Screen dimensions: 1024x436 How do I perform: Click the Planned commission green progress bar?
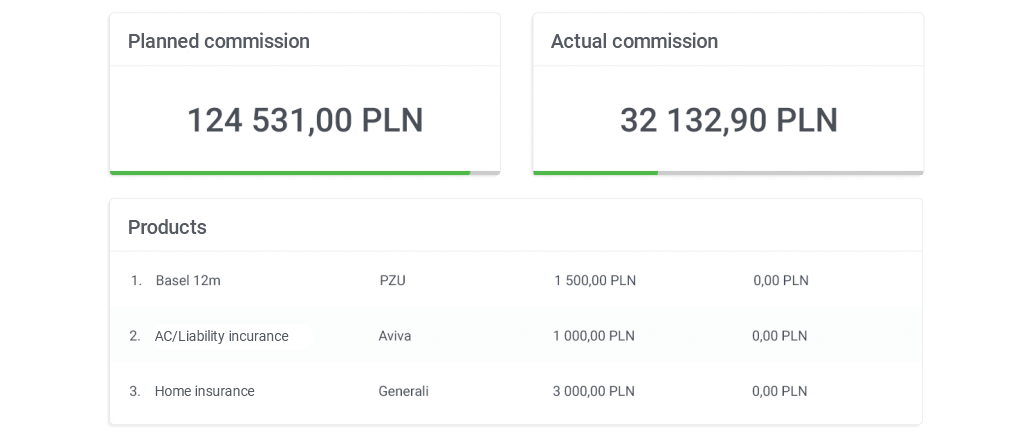coord(290,173)
